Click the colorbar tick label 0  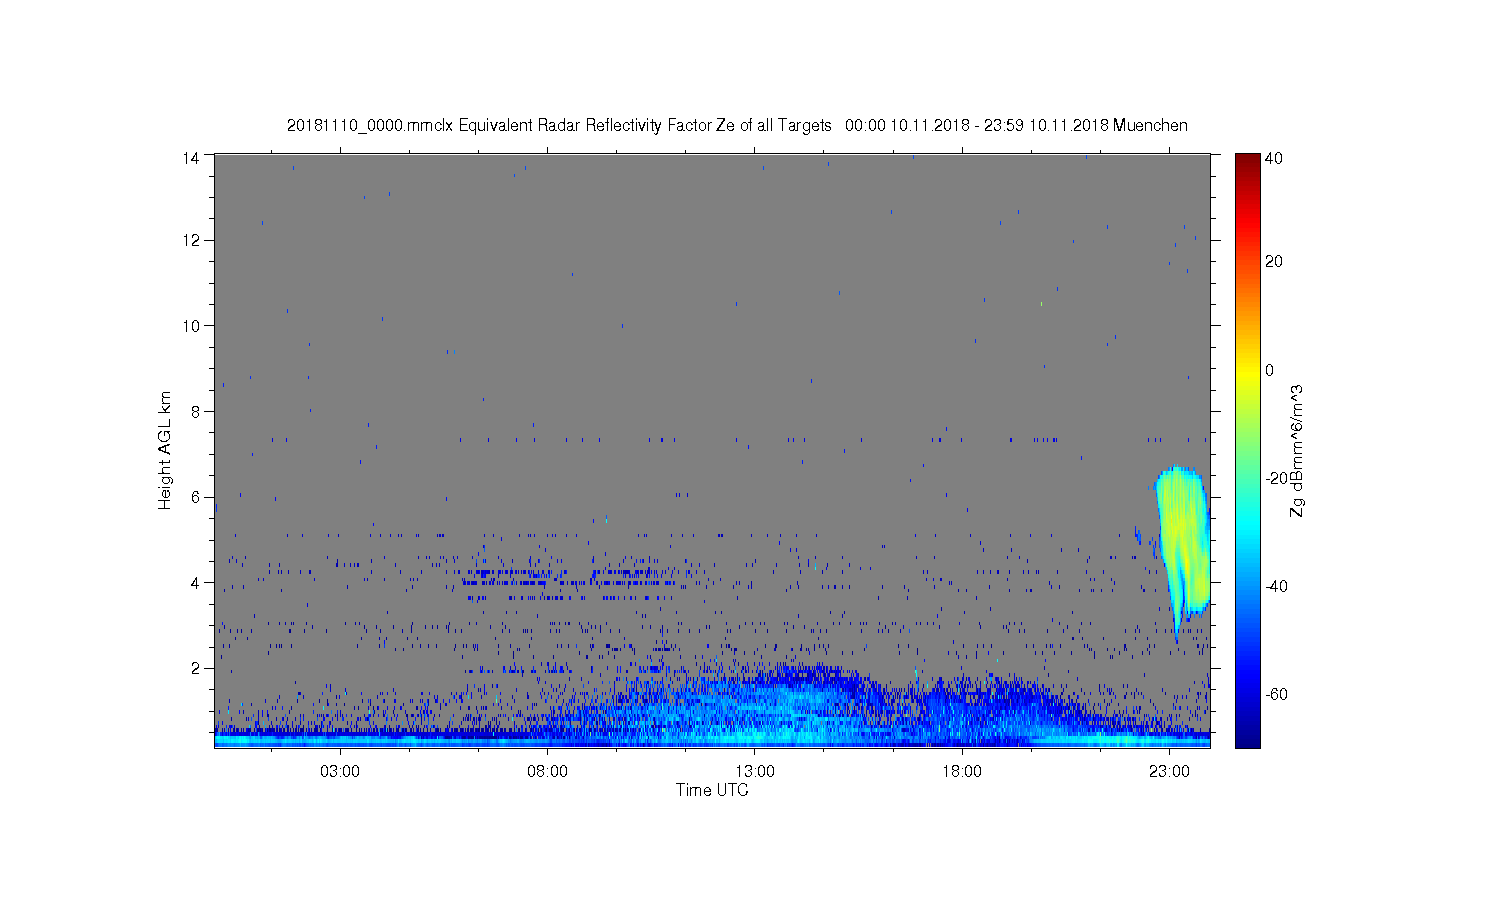coord(1269,370)
